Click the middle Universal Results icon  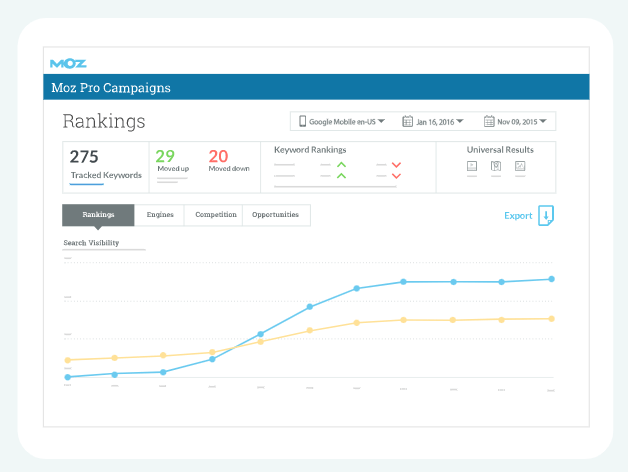point(496,166)
